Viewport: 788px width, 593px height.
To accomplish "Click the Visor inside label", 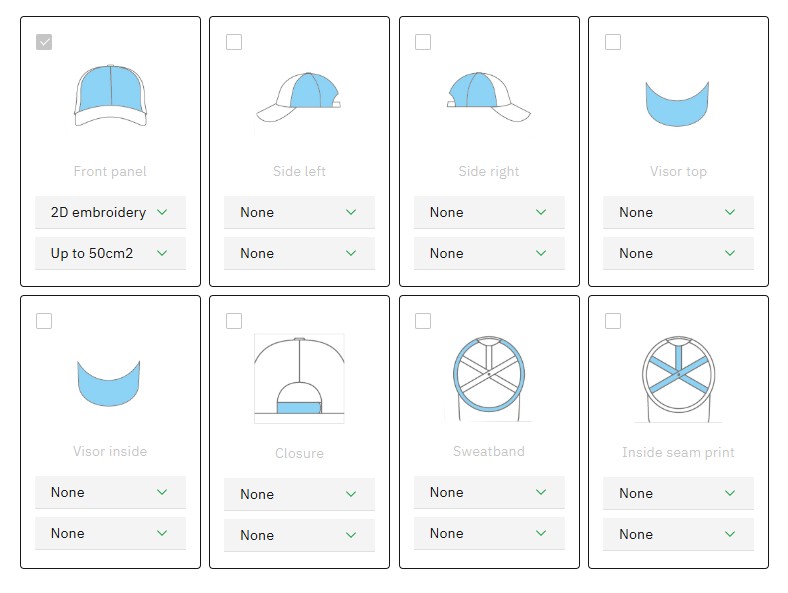I will (110, 451).
